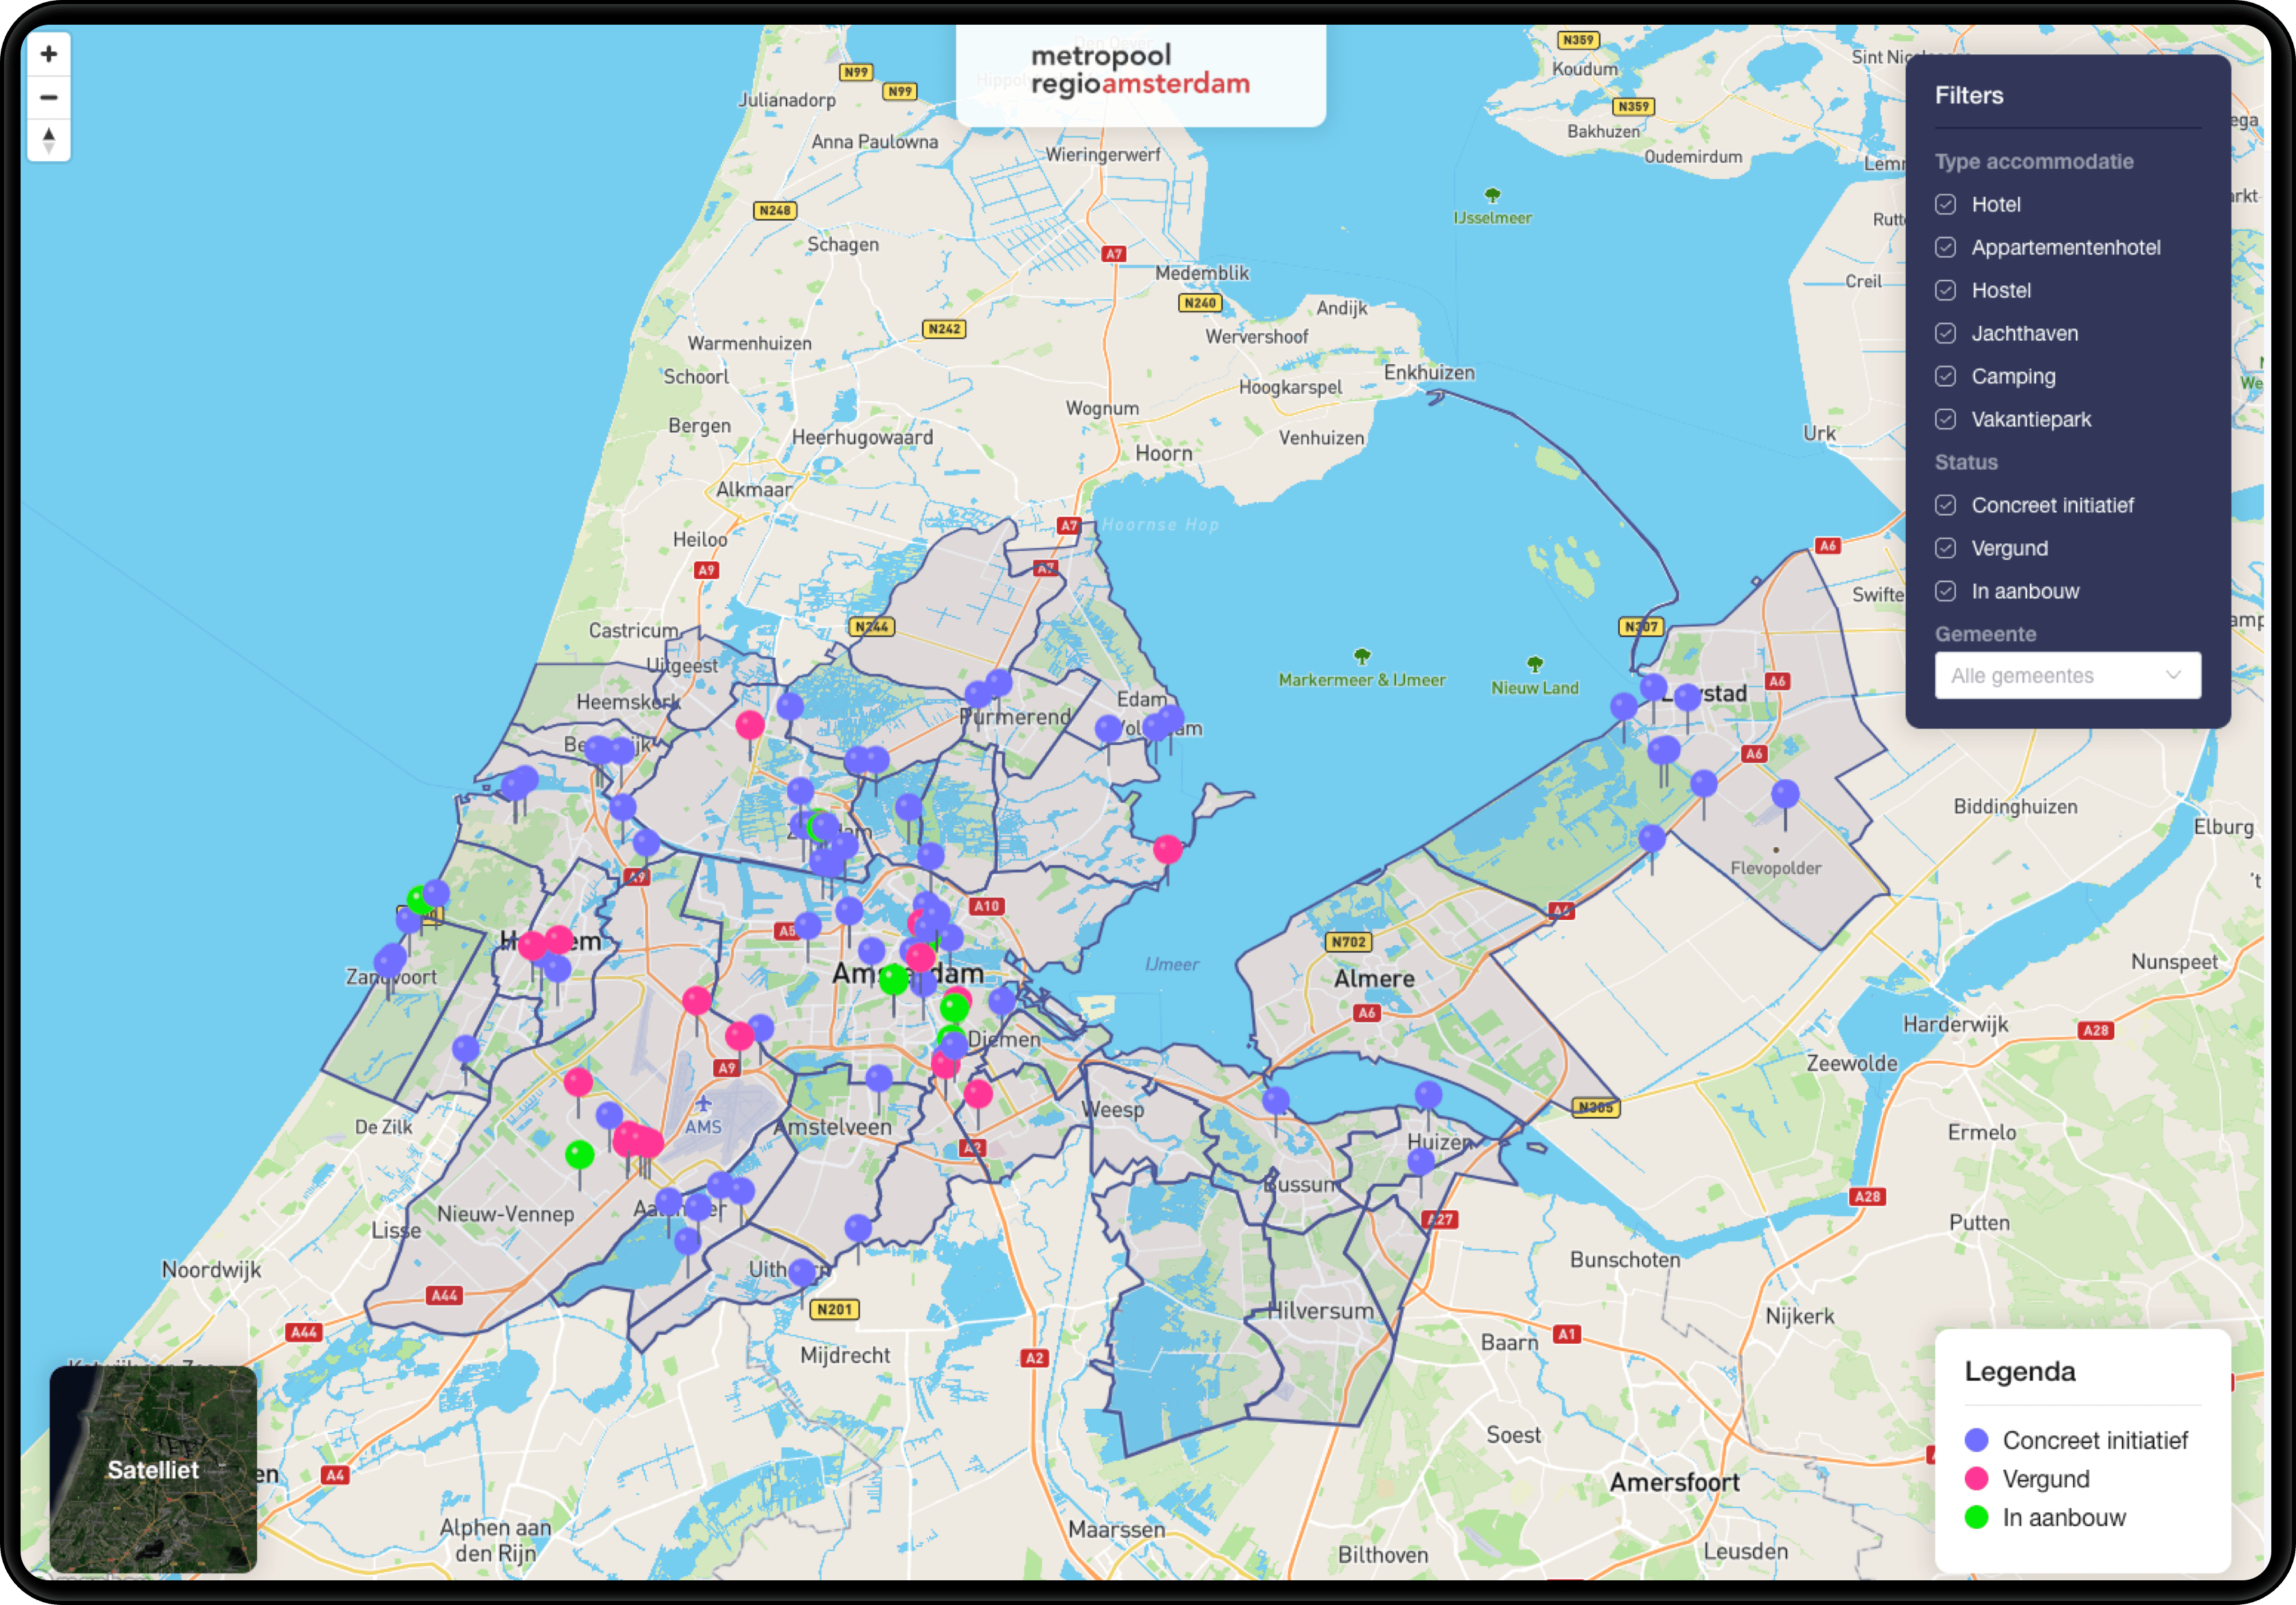This screenshot has height=1605, width=2296.
Task: Reset map bearing with compass button
Action: pos(48,140)
